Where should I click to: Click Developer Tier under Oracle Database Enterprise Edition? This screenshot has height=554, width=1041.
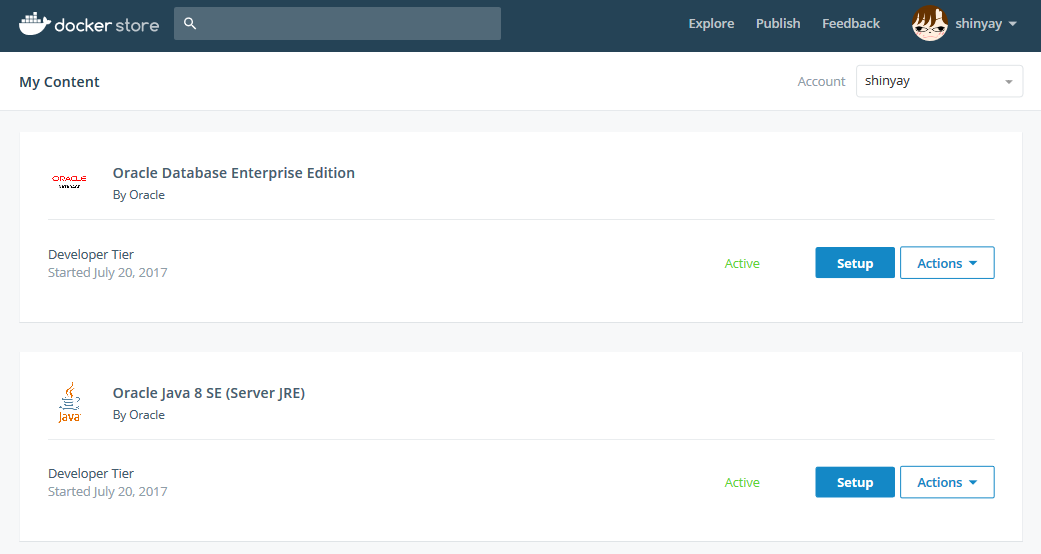[91, 254]
